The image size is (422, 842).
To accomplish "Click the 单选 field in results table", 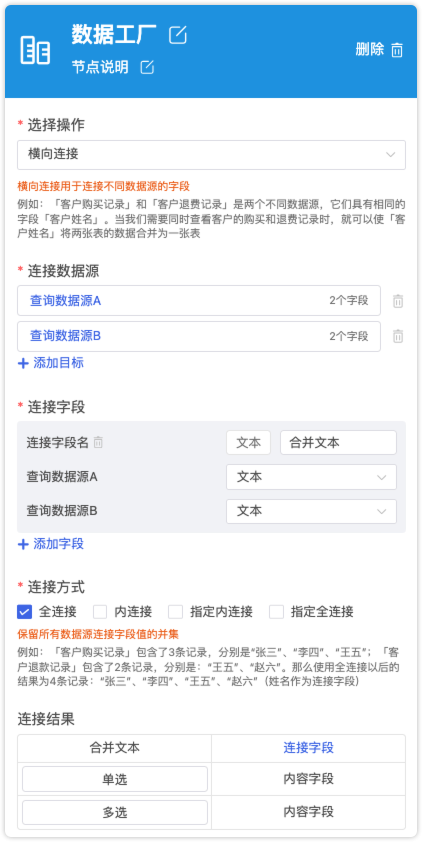I will (x=115, y=779).
